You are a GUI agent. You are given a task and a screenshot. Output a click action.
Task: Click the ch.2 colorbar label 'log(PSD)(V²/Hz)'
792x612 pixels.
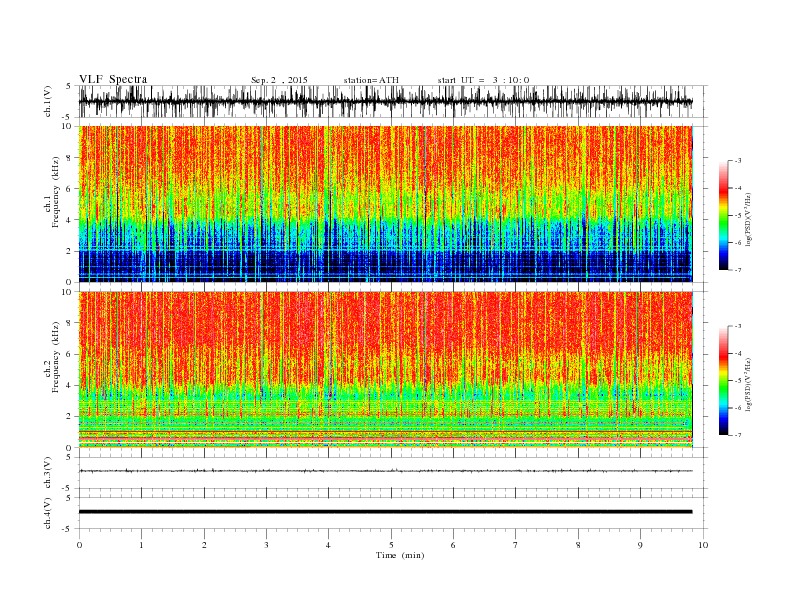749,384
